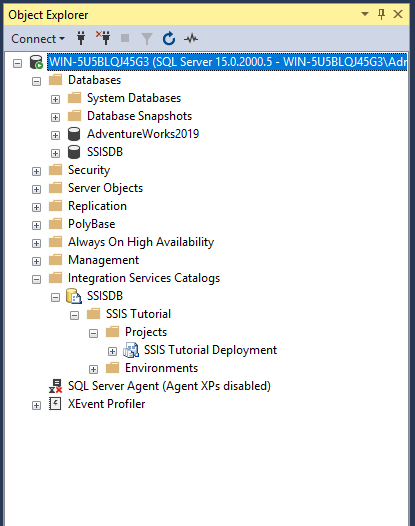This screenshot has width=415, height=526.
Task: Expand the Management folder
Action: (36, 262)
